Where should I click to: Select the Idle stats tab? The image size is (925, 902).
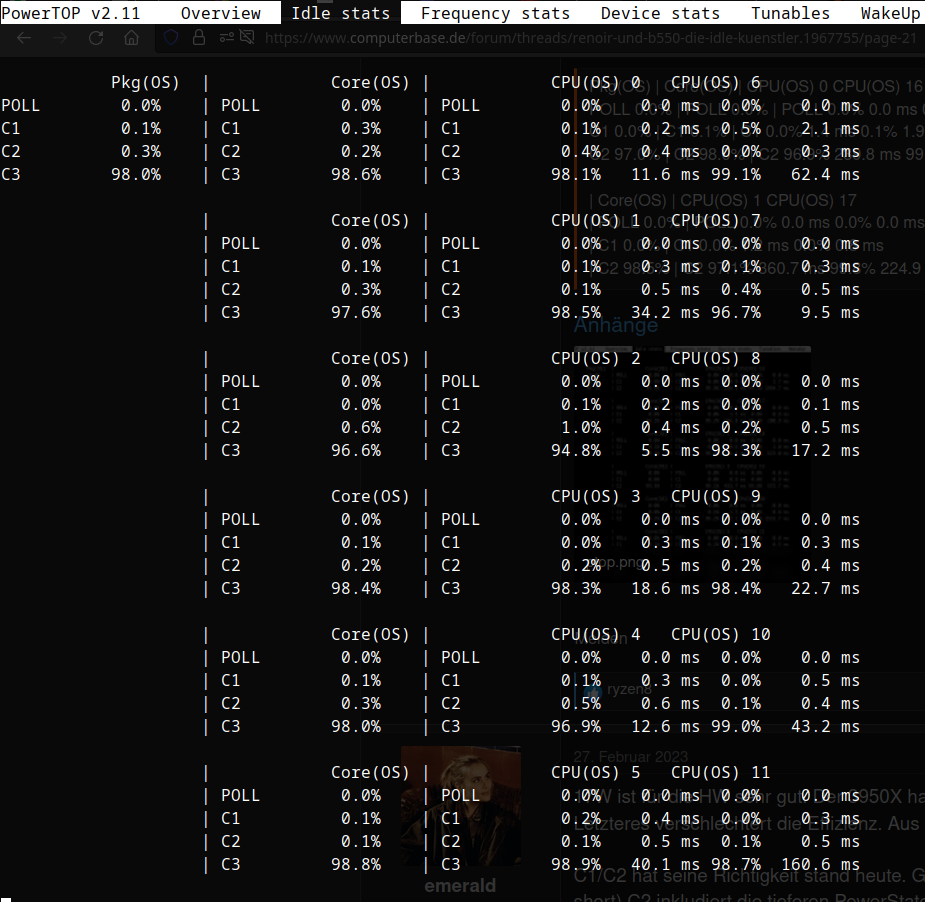340,13
